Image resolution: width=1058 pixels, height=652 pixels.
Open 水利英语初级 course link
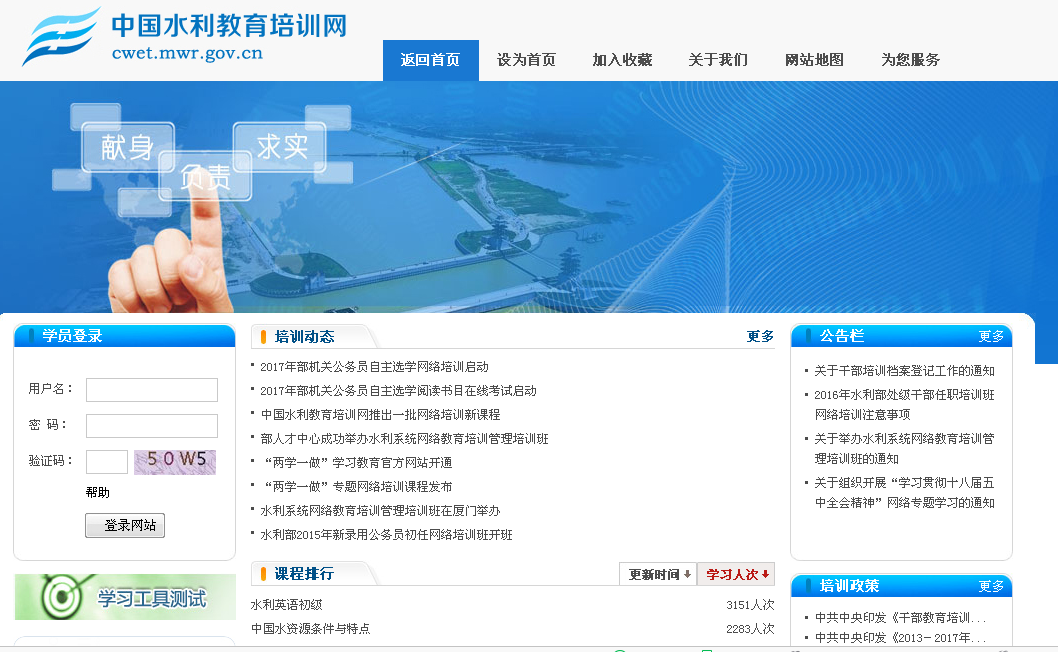(286, 605)
